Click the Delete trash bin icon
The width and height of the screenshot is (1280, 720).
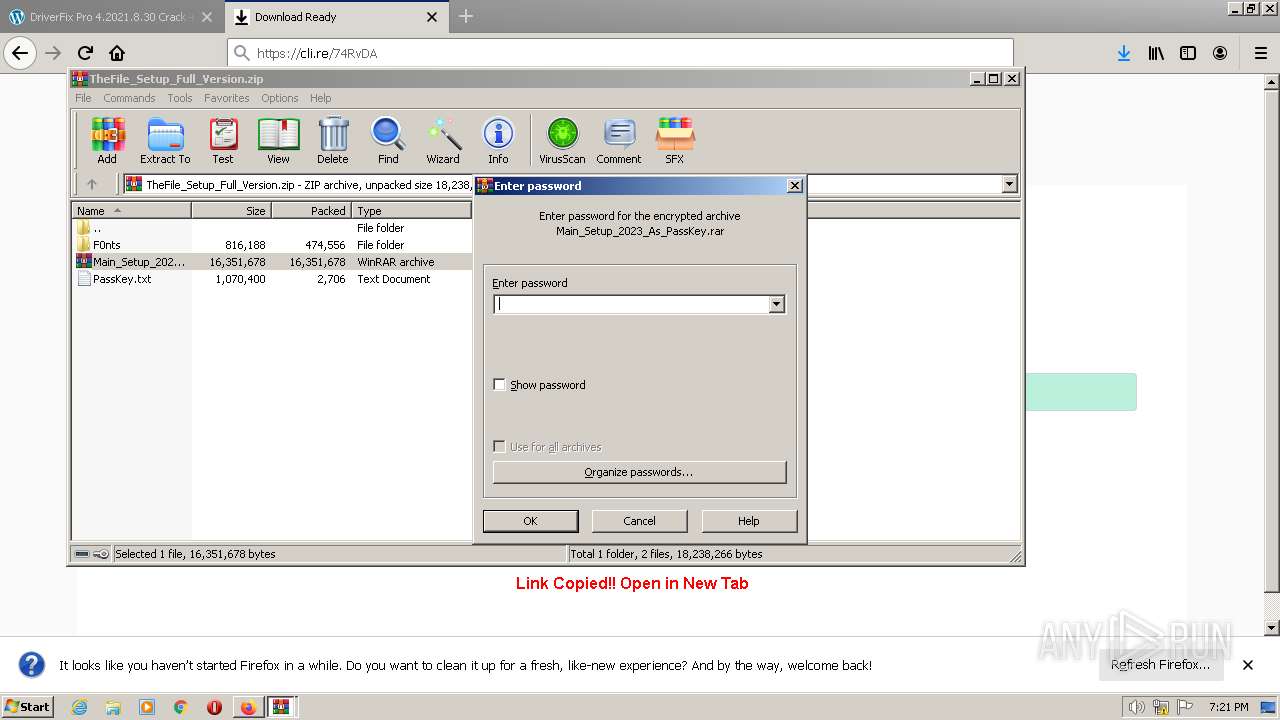(333, 140)
